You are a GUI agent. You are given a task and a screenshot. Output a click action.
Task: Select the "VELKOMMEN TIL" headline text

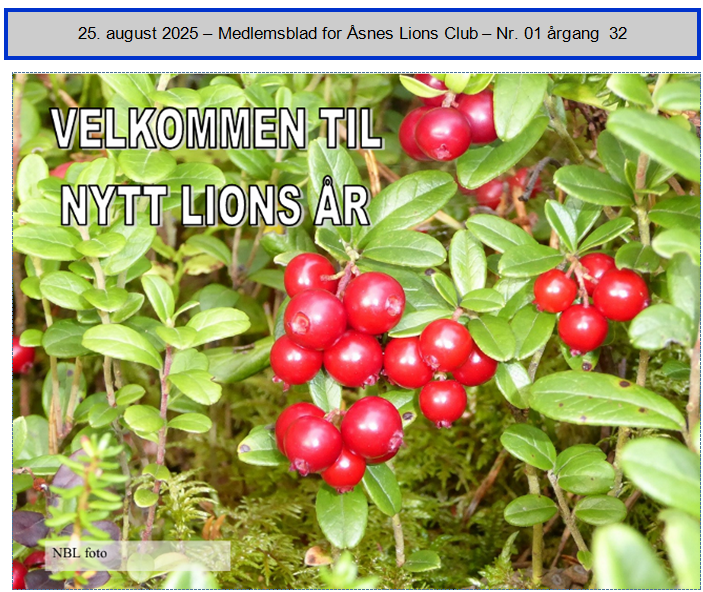216,130
